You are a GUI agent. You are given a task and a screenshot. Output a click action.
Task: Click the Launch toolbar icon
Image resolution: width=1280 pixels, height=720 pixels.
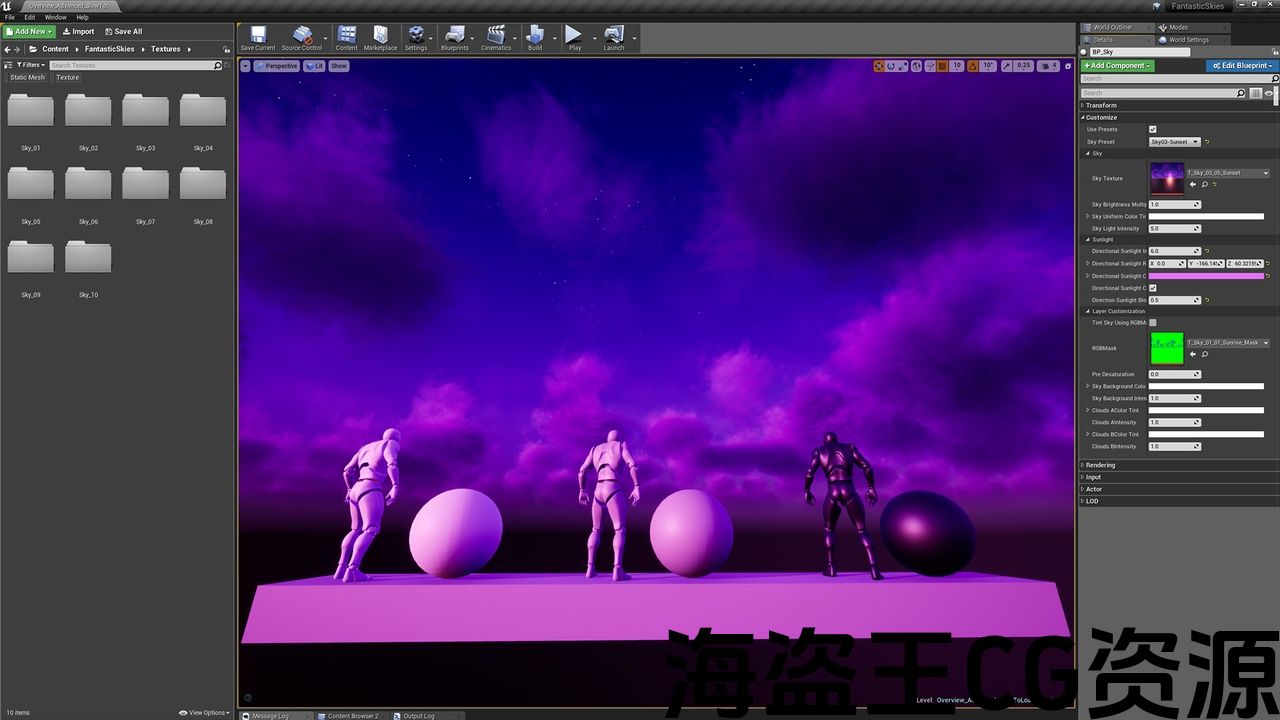[x=613, y=38]
